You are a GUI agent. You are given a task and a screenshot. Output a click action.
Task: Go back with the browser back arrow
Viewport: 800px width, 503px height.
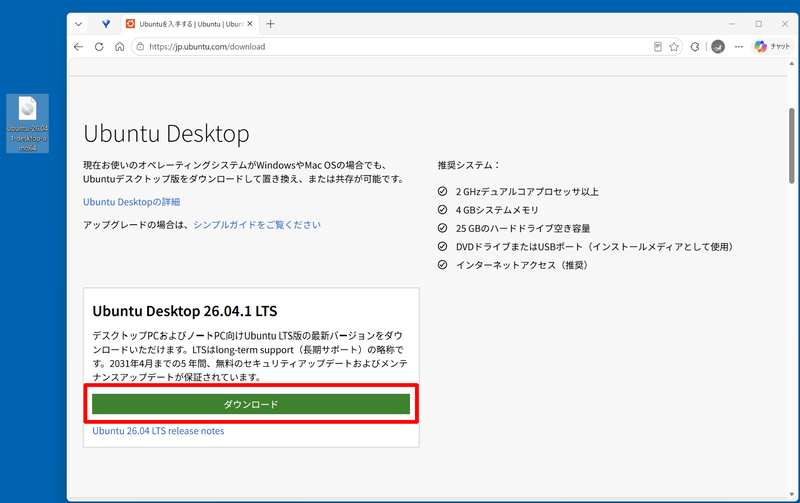point(78,46)
